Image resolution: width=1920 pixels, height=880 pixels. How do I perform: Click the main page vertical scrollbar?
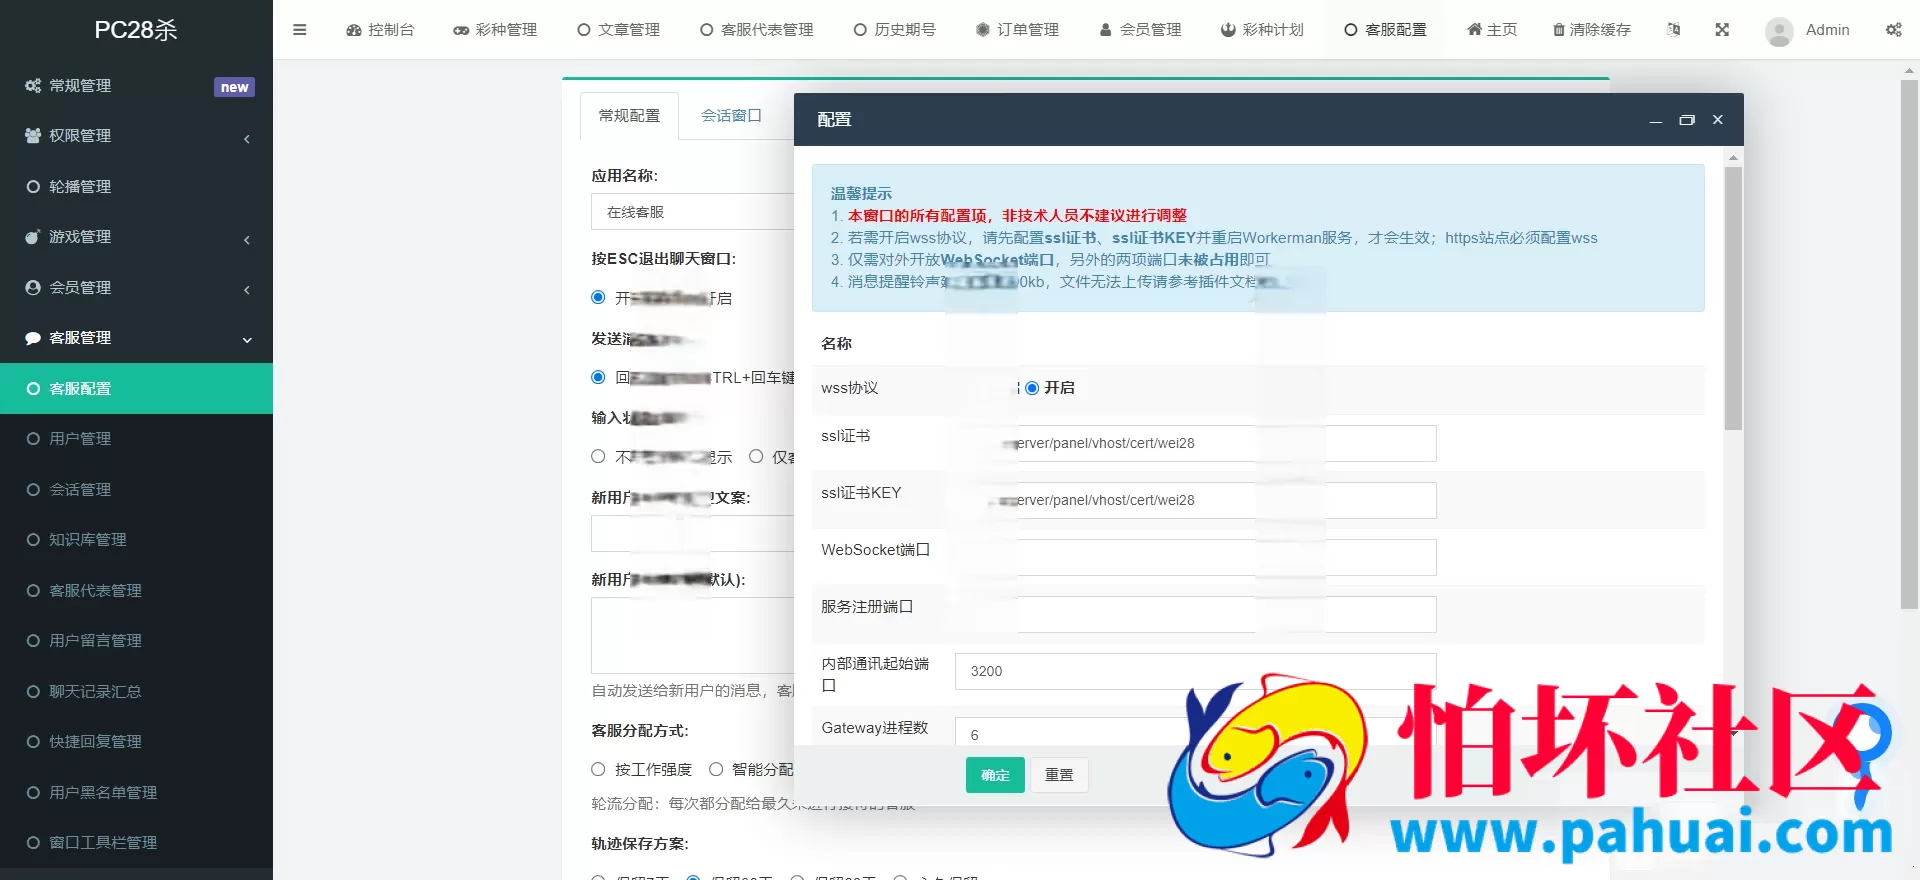1909,345
